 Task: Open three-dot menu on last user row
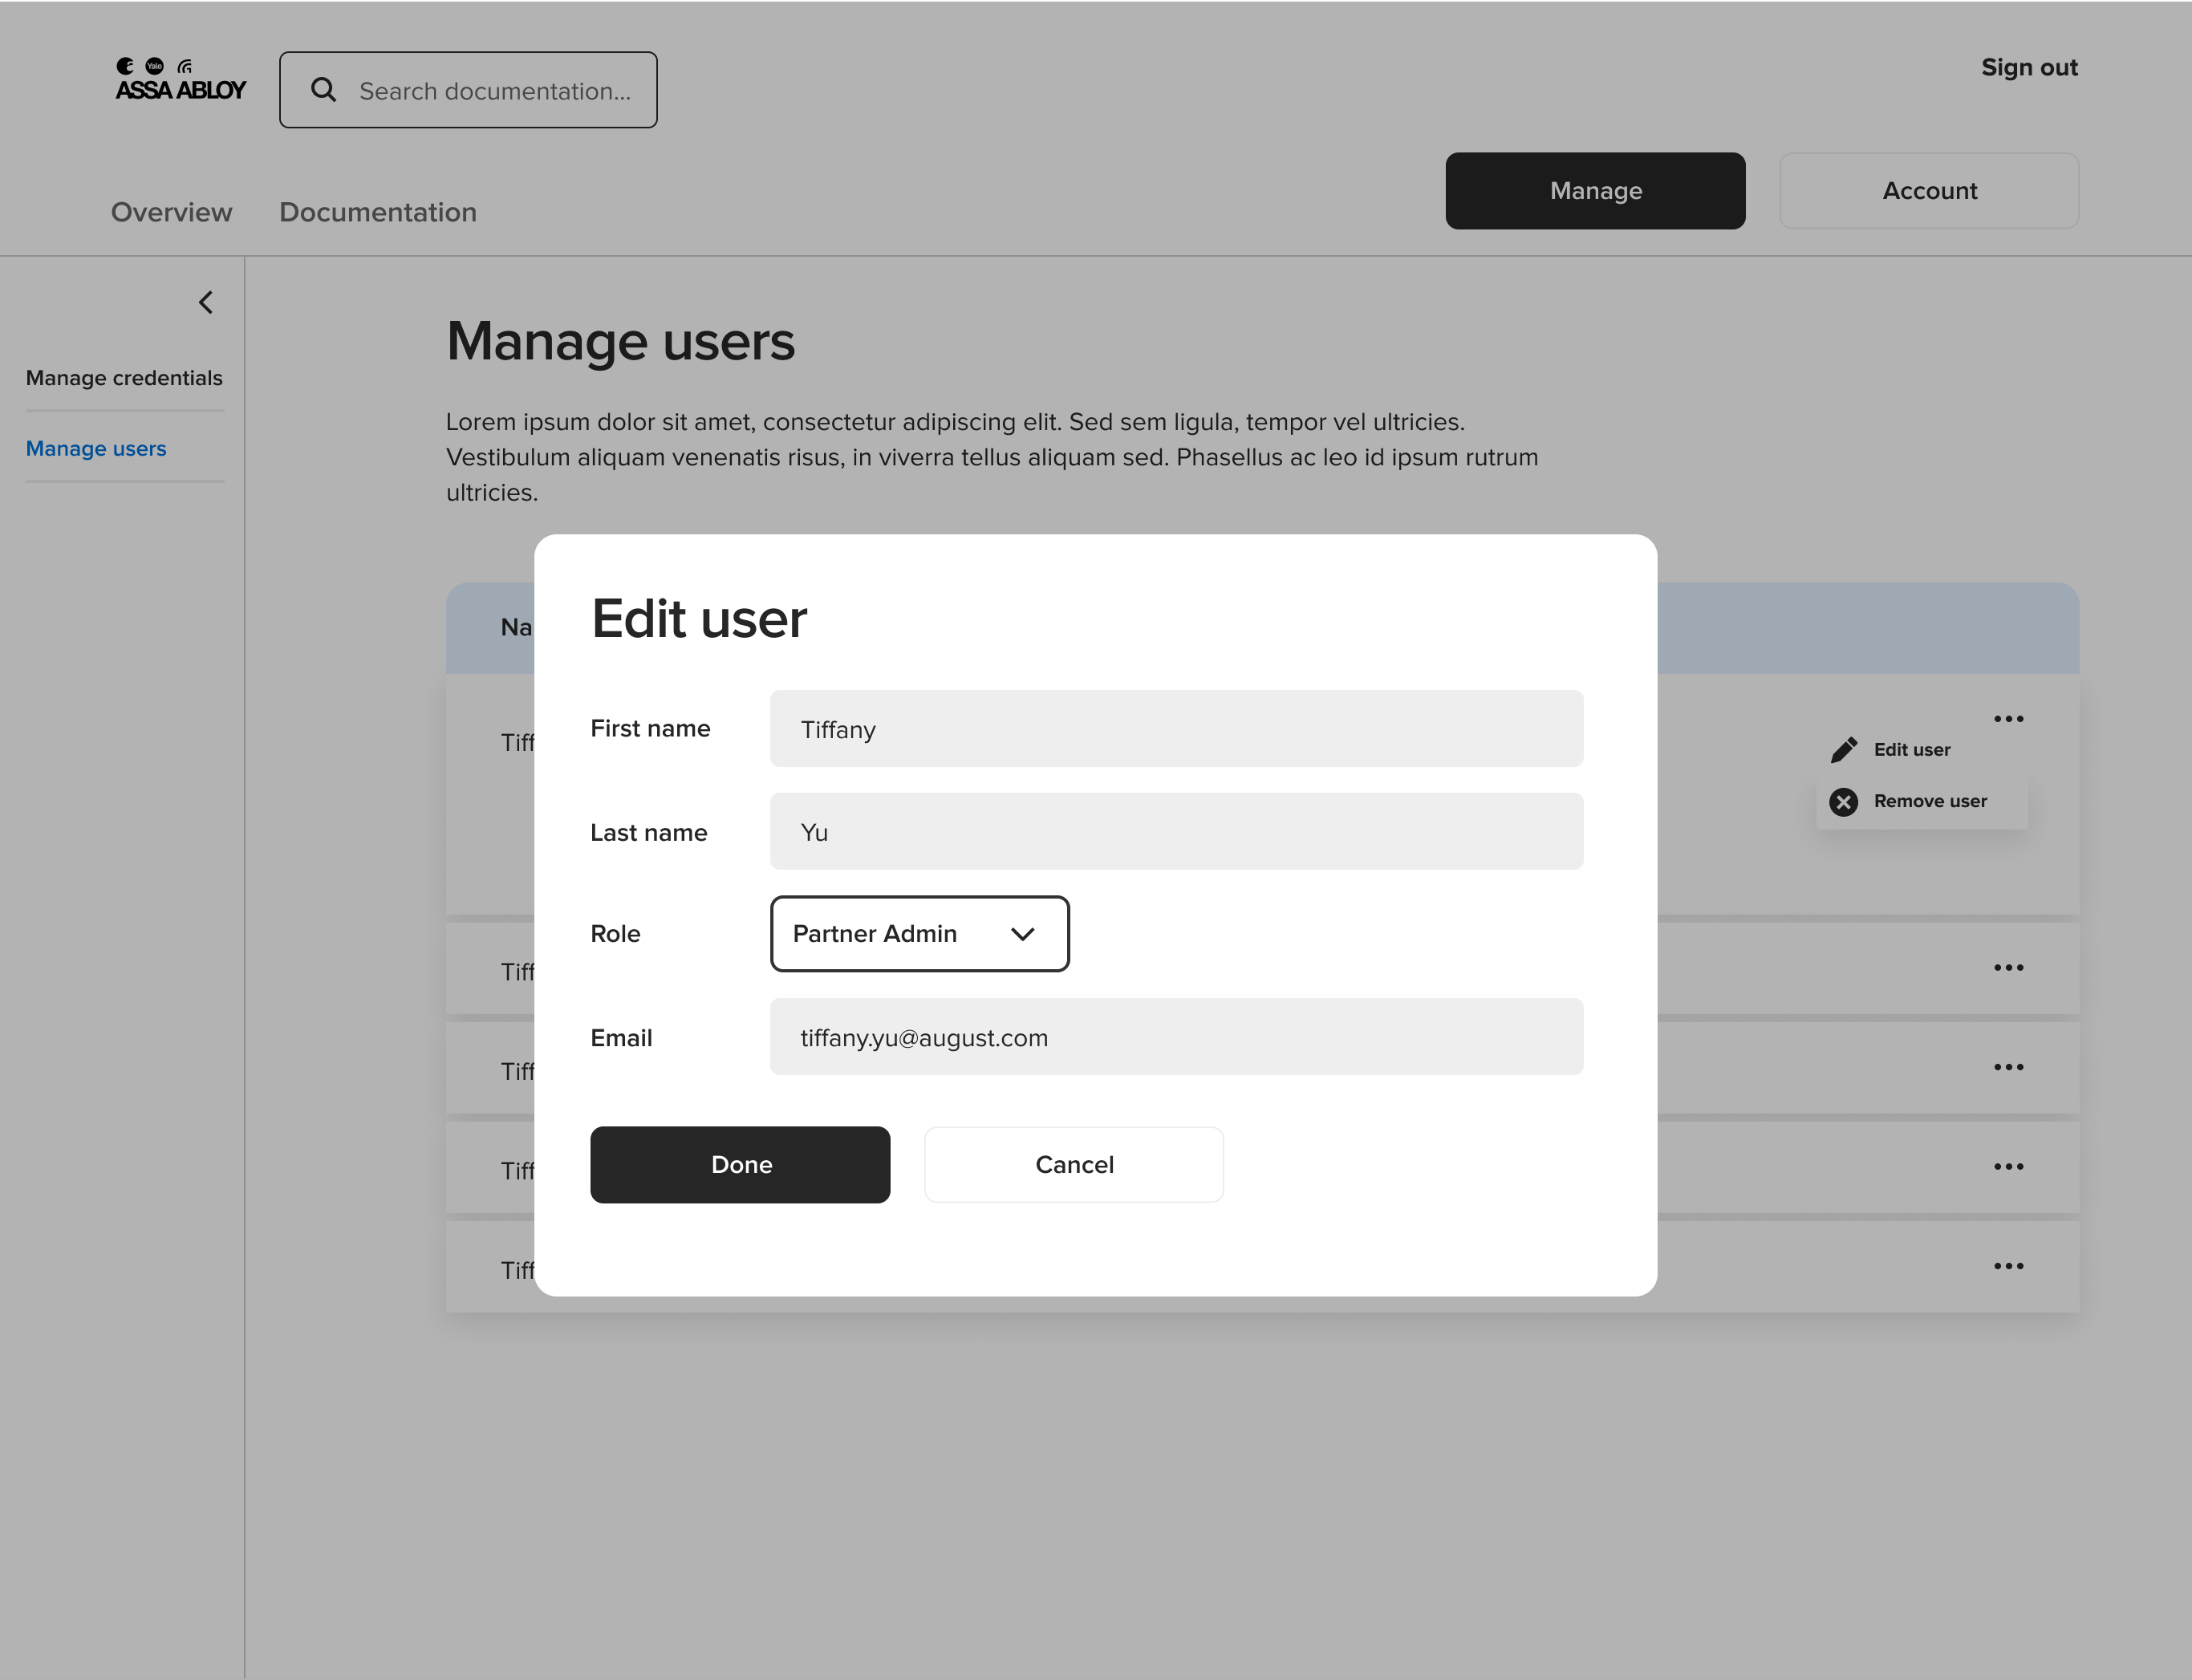pyautogui.click(x=2008, y=1266)
